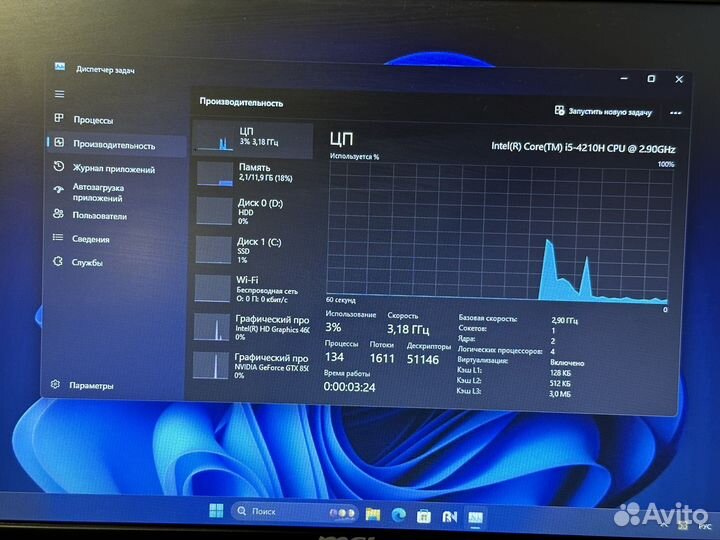Open the Пользователи users icon
Screen dimensions: 720x540
coord(58,214)
